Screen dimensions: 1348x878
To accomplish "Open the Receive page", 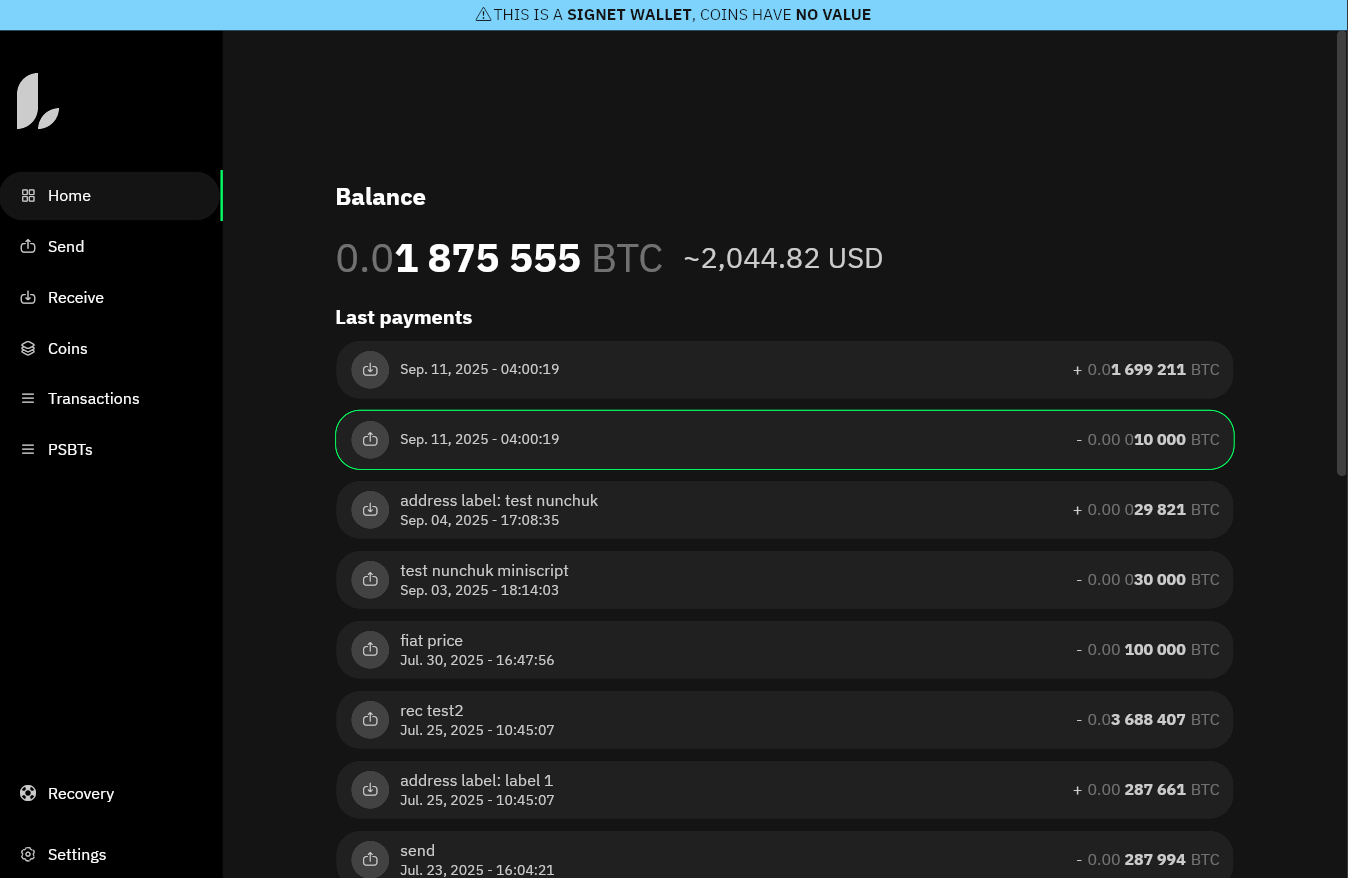I will (x=75, y=298).
